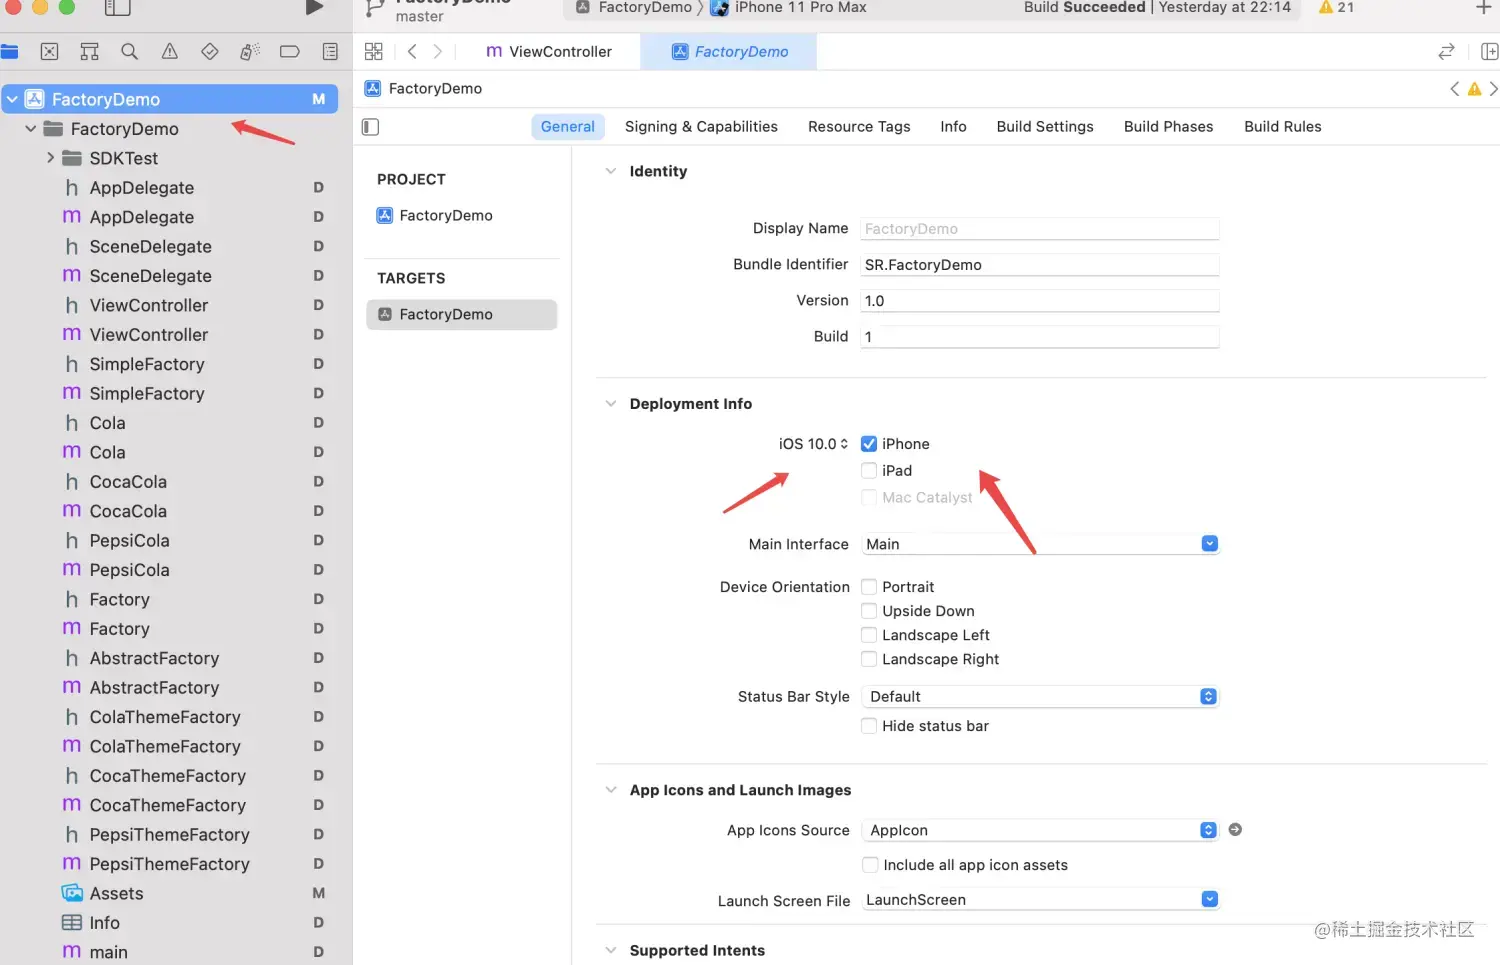The image size is (1500, 965).
Task: Open the Issue navigator warning icon
Action: point(169,51)
